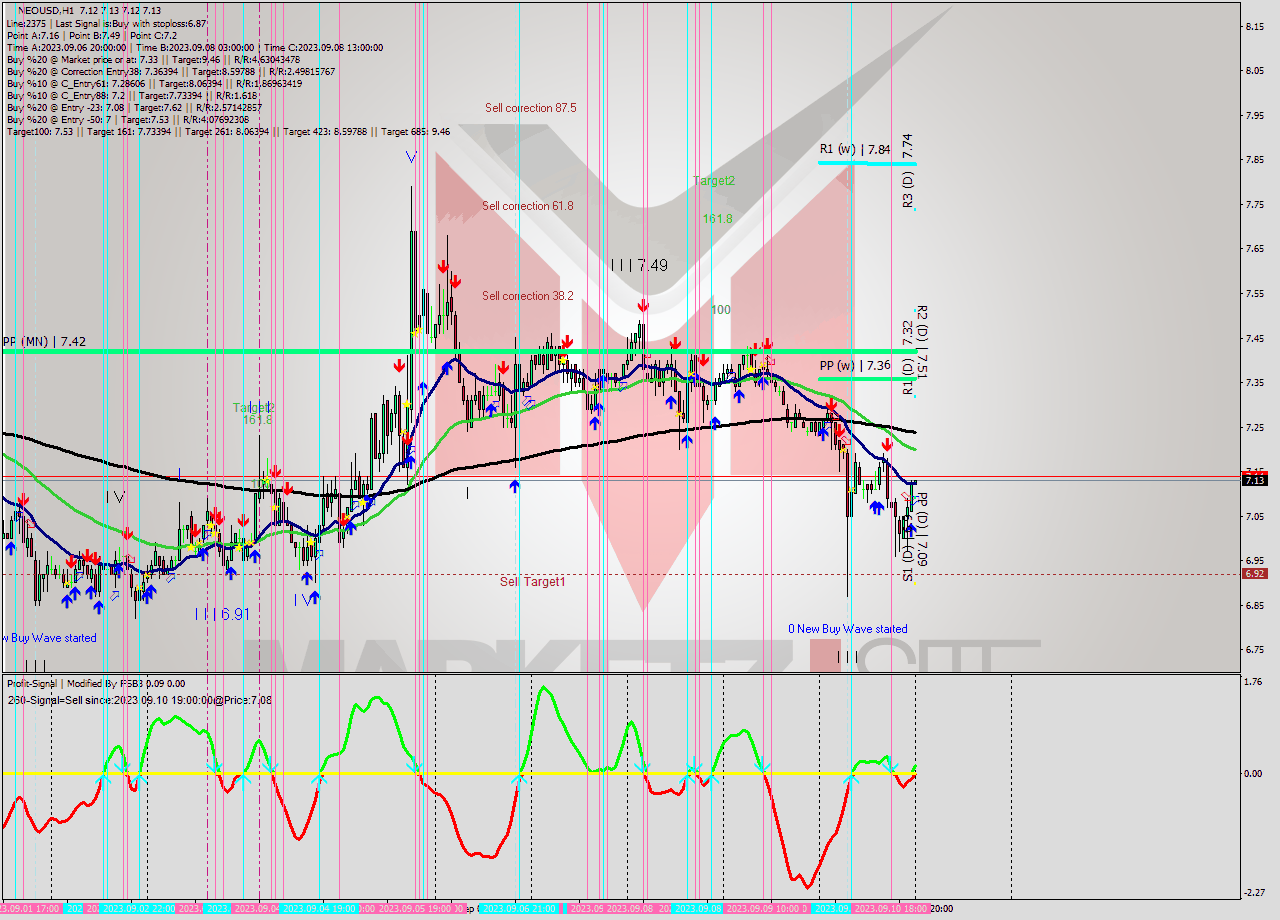Click the '2023.09.06 21:00' time label
Screen dimensions: 1280x920
pos(520,908)
